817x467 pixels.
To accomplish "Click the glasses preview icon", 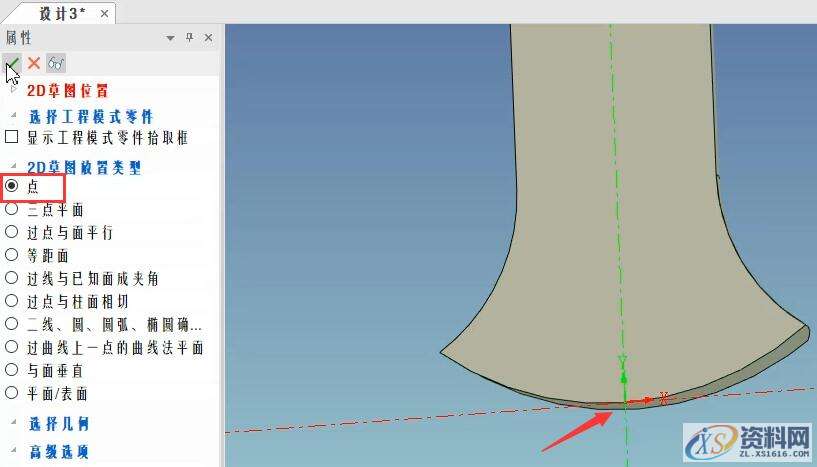I will tap(56, 63).
